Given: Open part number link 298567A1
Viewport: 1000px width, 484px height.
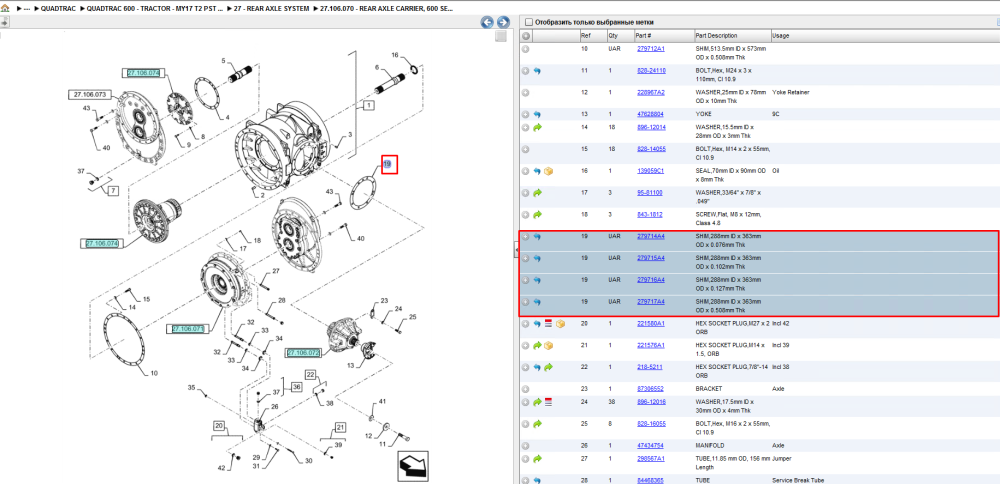Looking at the screenshot, I should pyautogui.click(x=651, y=458).
